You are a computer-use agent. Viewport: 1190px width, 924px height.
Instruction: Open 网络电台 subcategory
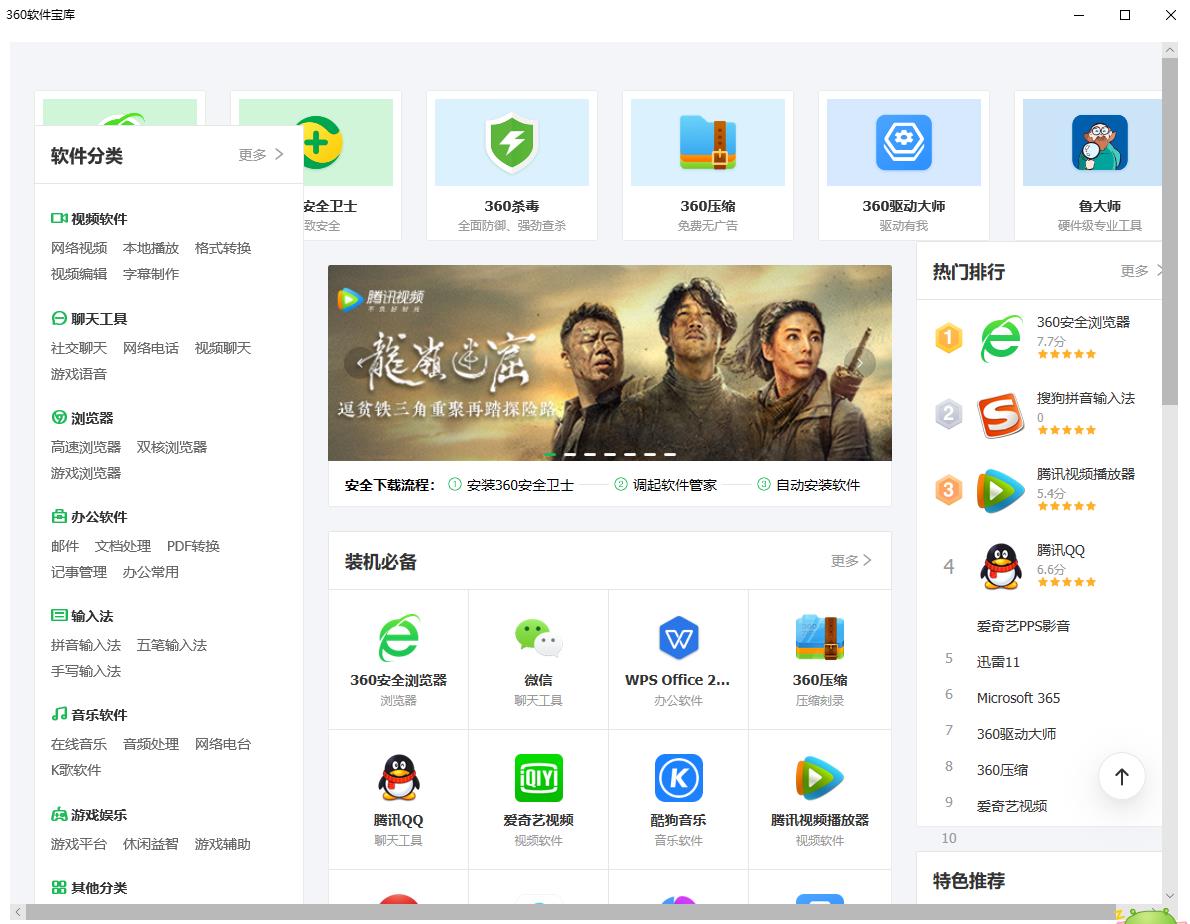pyautogui.click(x=222, y=744)
